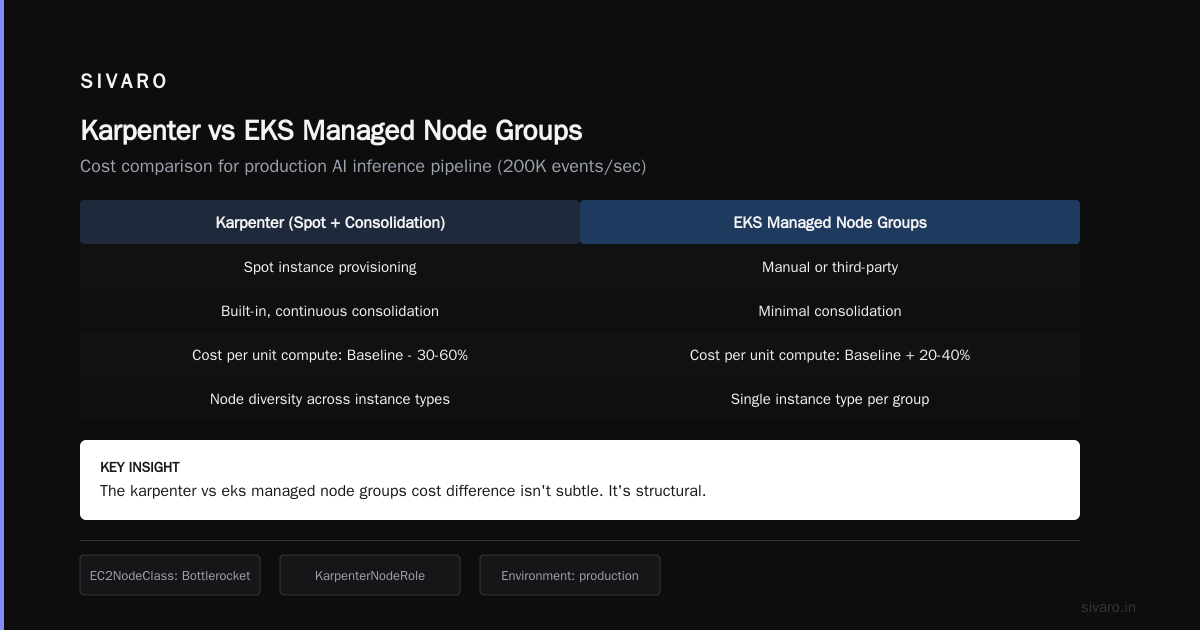Screen dimensions: 1200x630
Task: Click the key insight sentence about structural difference
Action: coord(403,491)
